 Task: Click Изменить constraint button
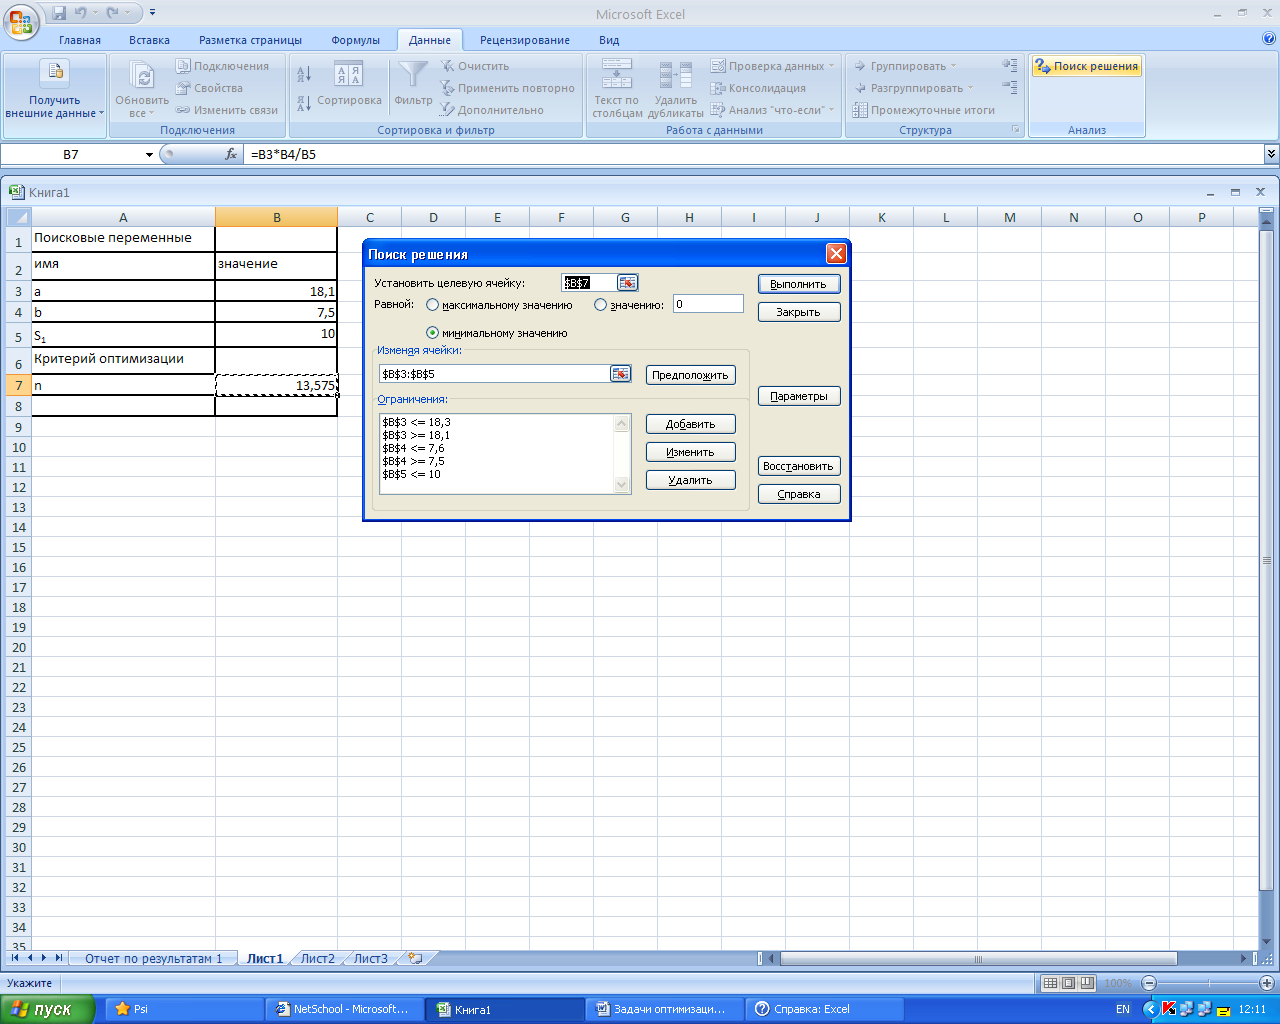[x=690, y=452]
